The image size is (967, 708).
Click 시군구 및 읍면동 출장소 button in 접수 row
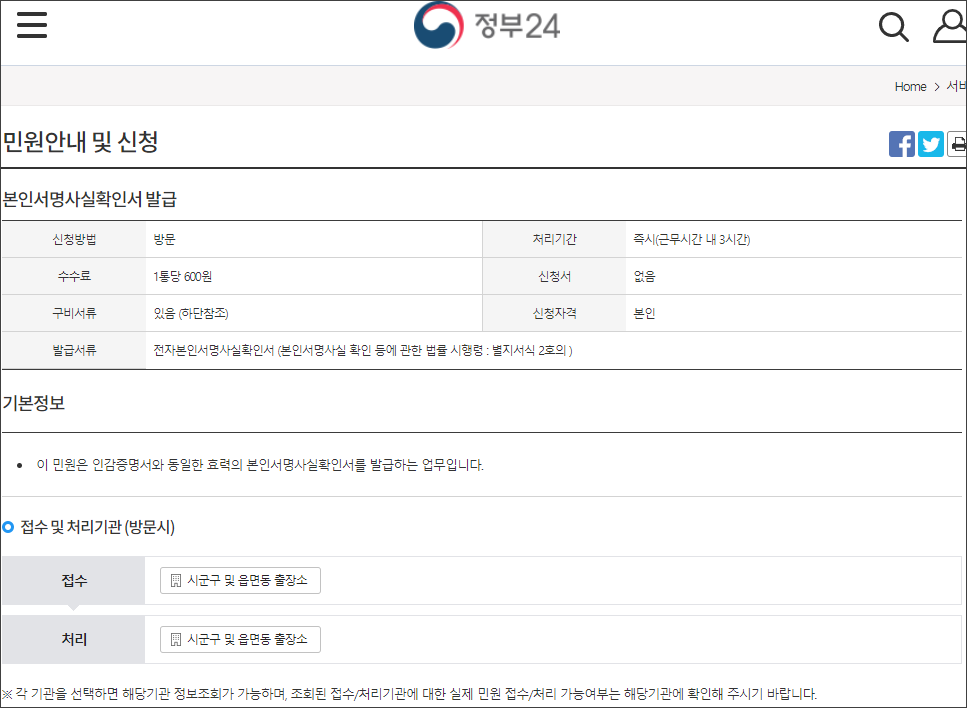tap(240, 580)
